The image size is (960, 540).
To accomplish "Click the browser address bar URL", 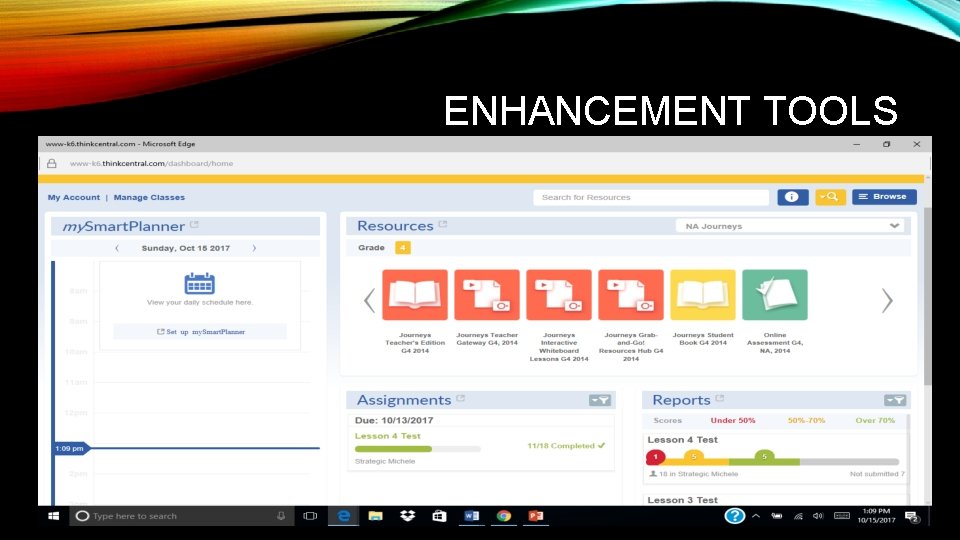I will coord(151,163).
